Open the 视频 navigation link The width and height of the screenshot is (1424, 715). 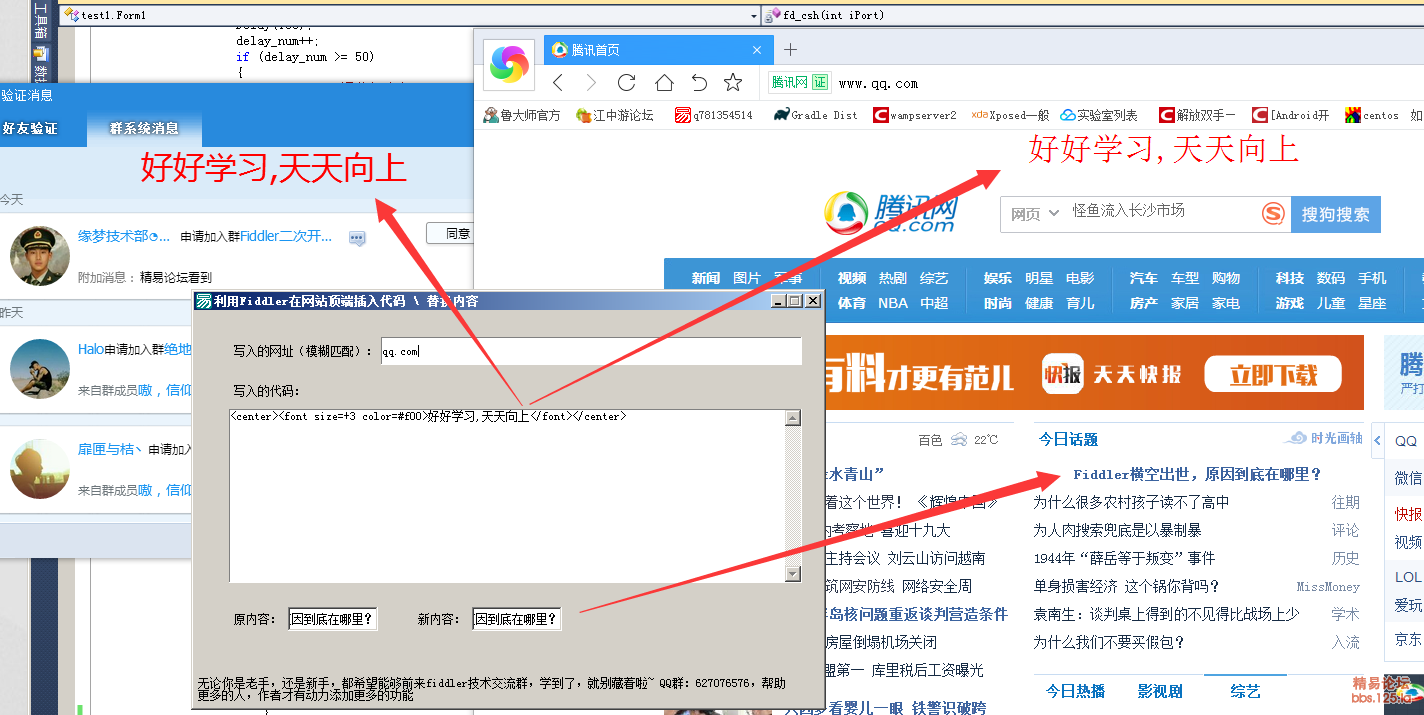852,278
